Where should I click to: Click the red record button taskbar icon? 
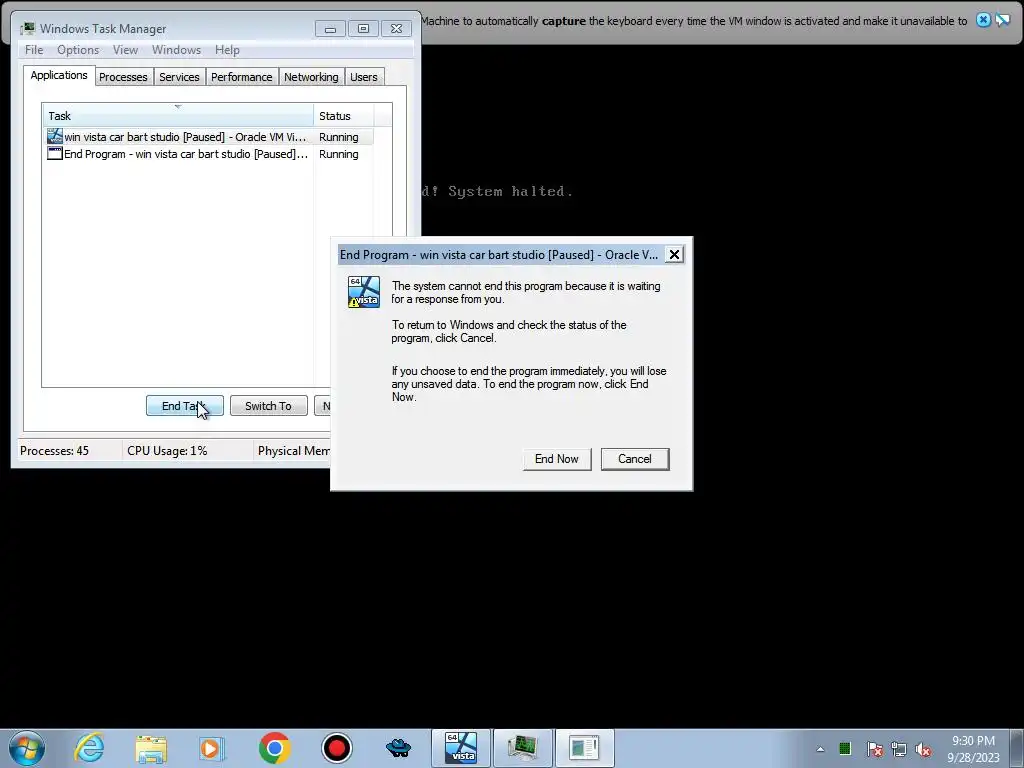[337, 748]
